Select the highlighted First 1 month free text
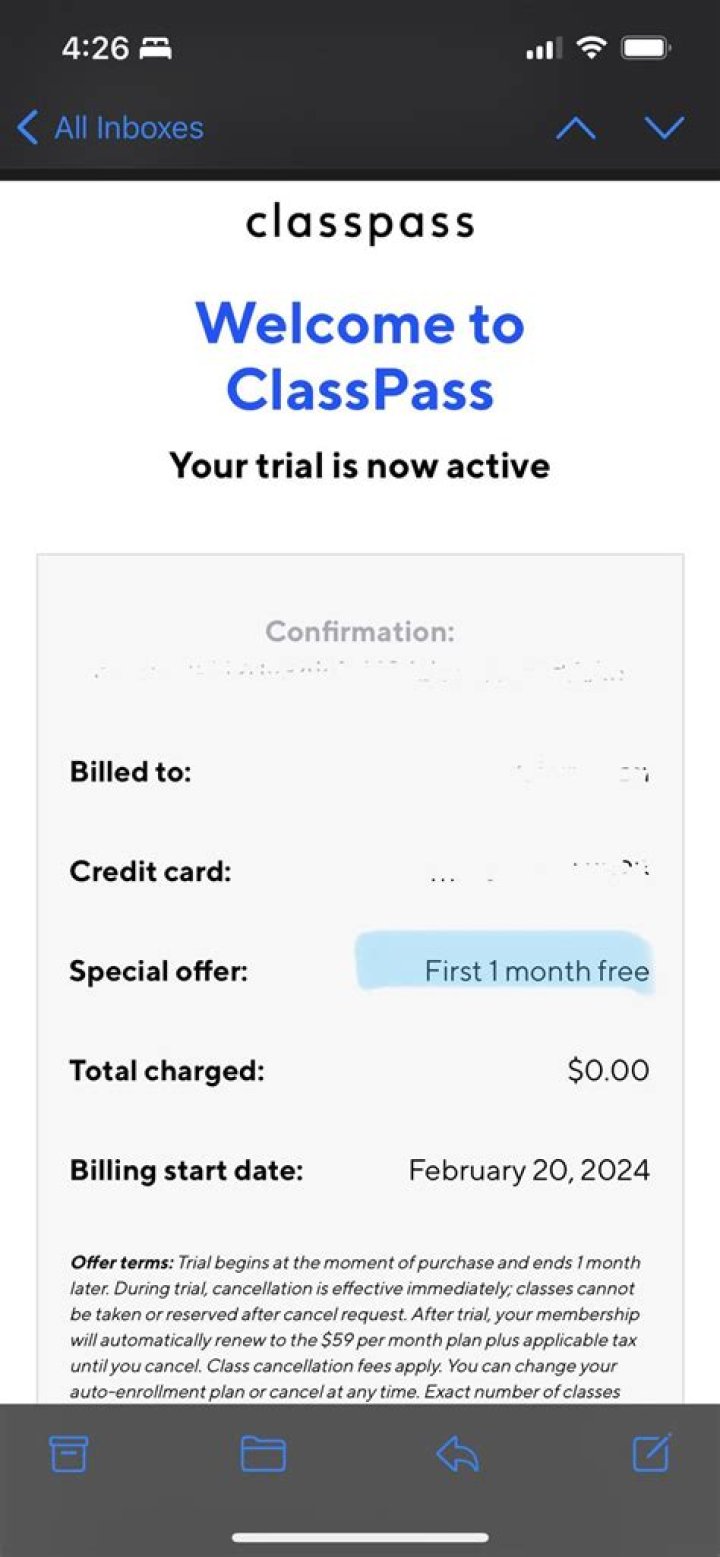 tap(536, 970)
